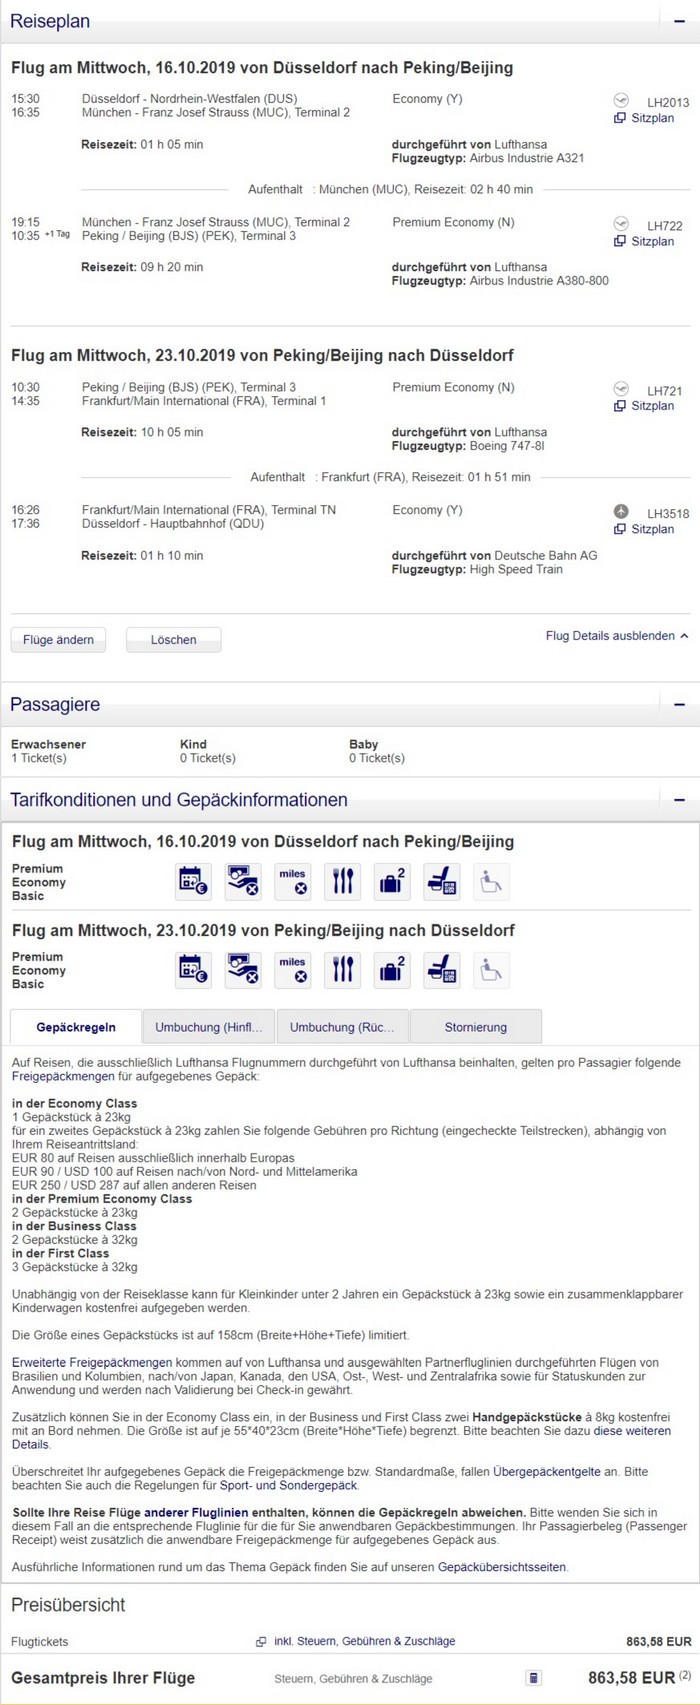700x1705 pixels.
Task: Click rebooking fee calendar icon for 23.10.2019 flight
Action: pyautogui.click(x=194, y=970)
